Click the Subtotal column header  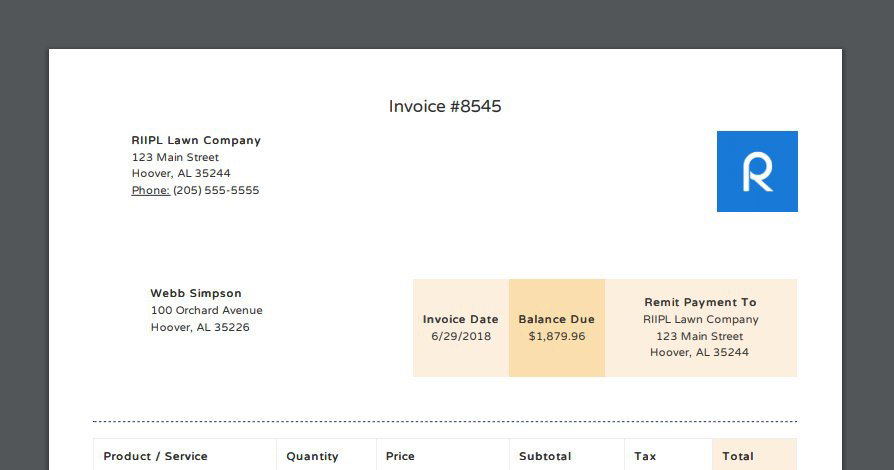pos(545,456)
